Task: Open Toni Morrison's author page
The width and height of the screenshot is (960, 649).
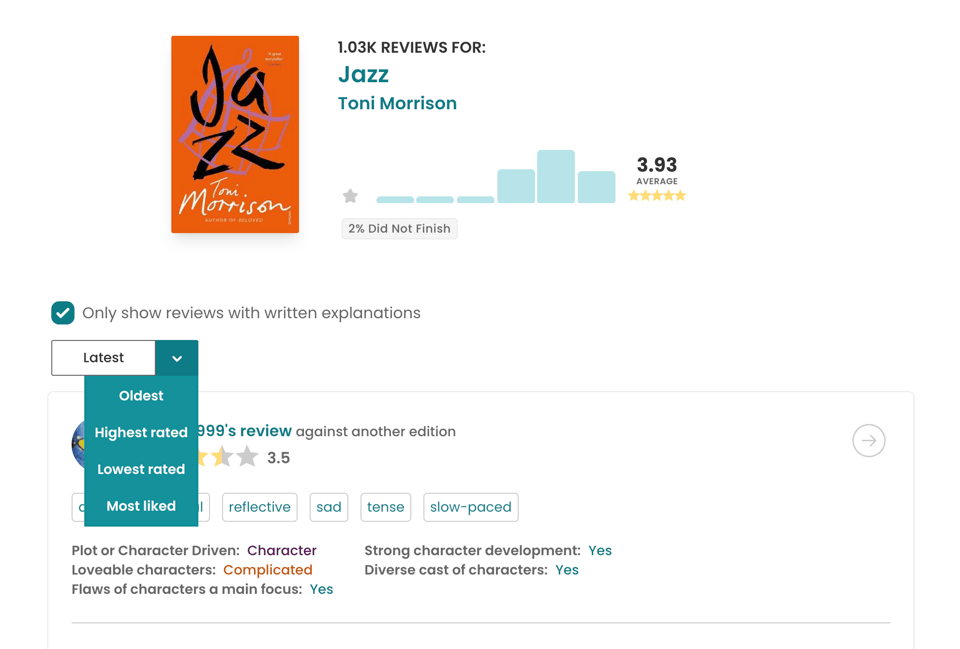Action: 397,102
